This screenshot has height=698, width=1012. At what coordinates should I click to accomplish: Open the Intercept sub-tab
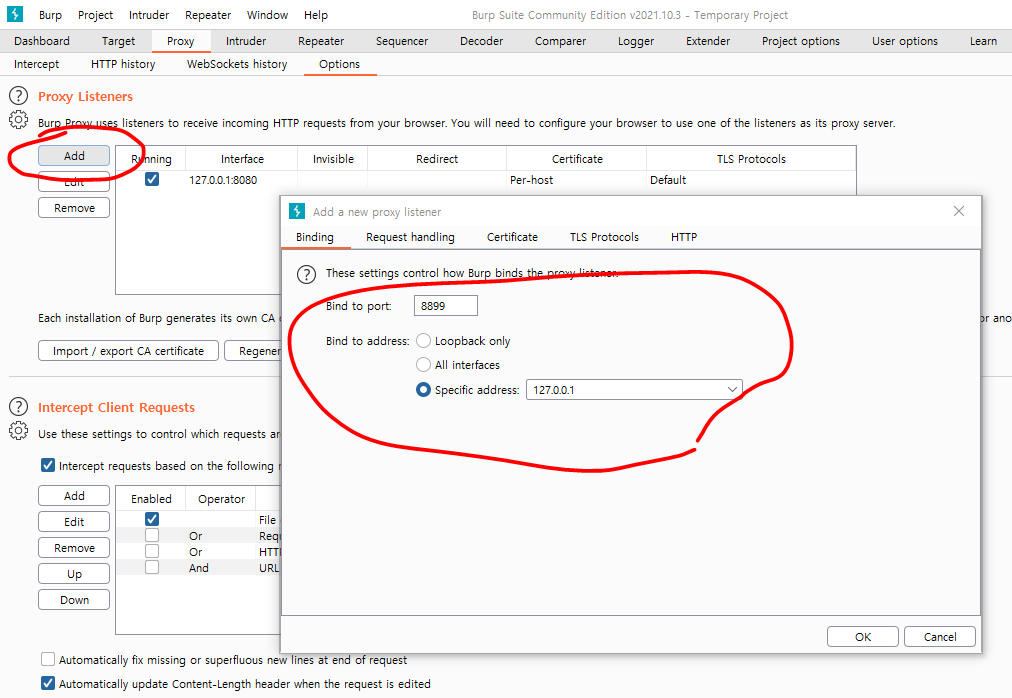click(36, 64)
